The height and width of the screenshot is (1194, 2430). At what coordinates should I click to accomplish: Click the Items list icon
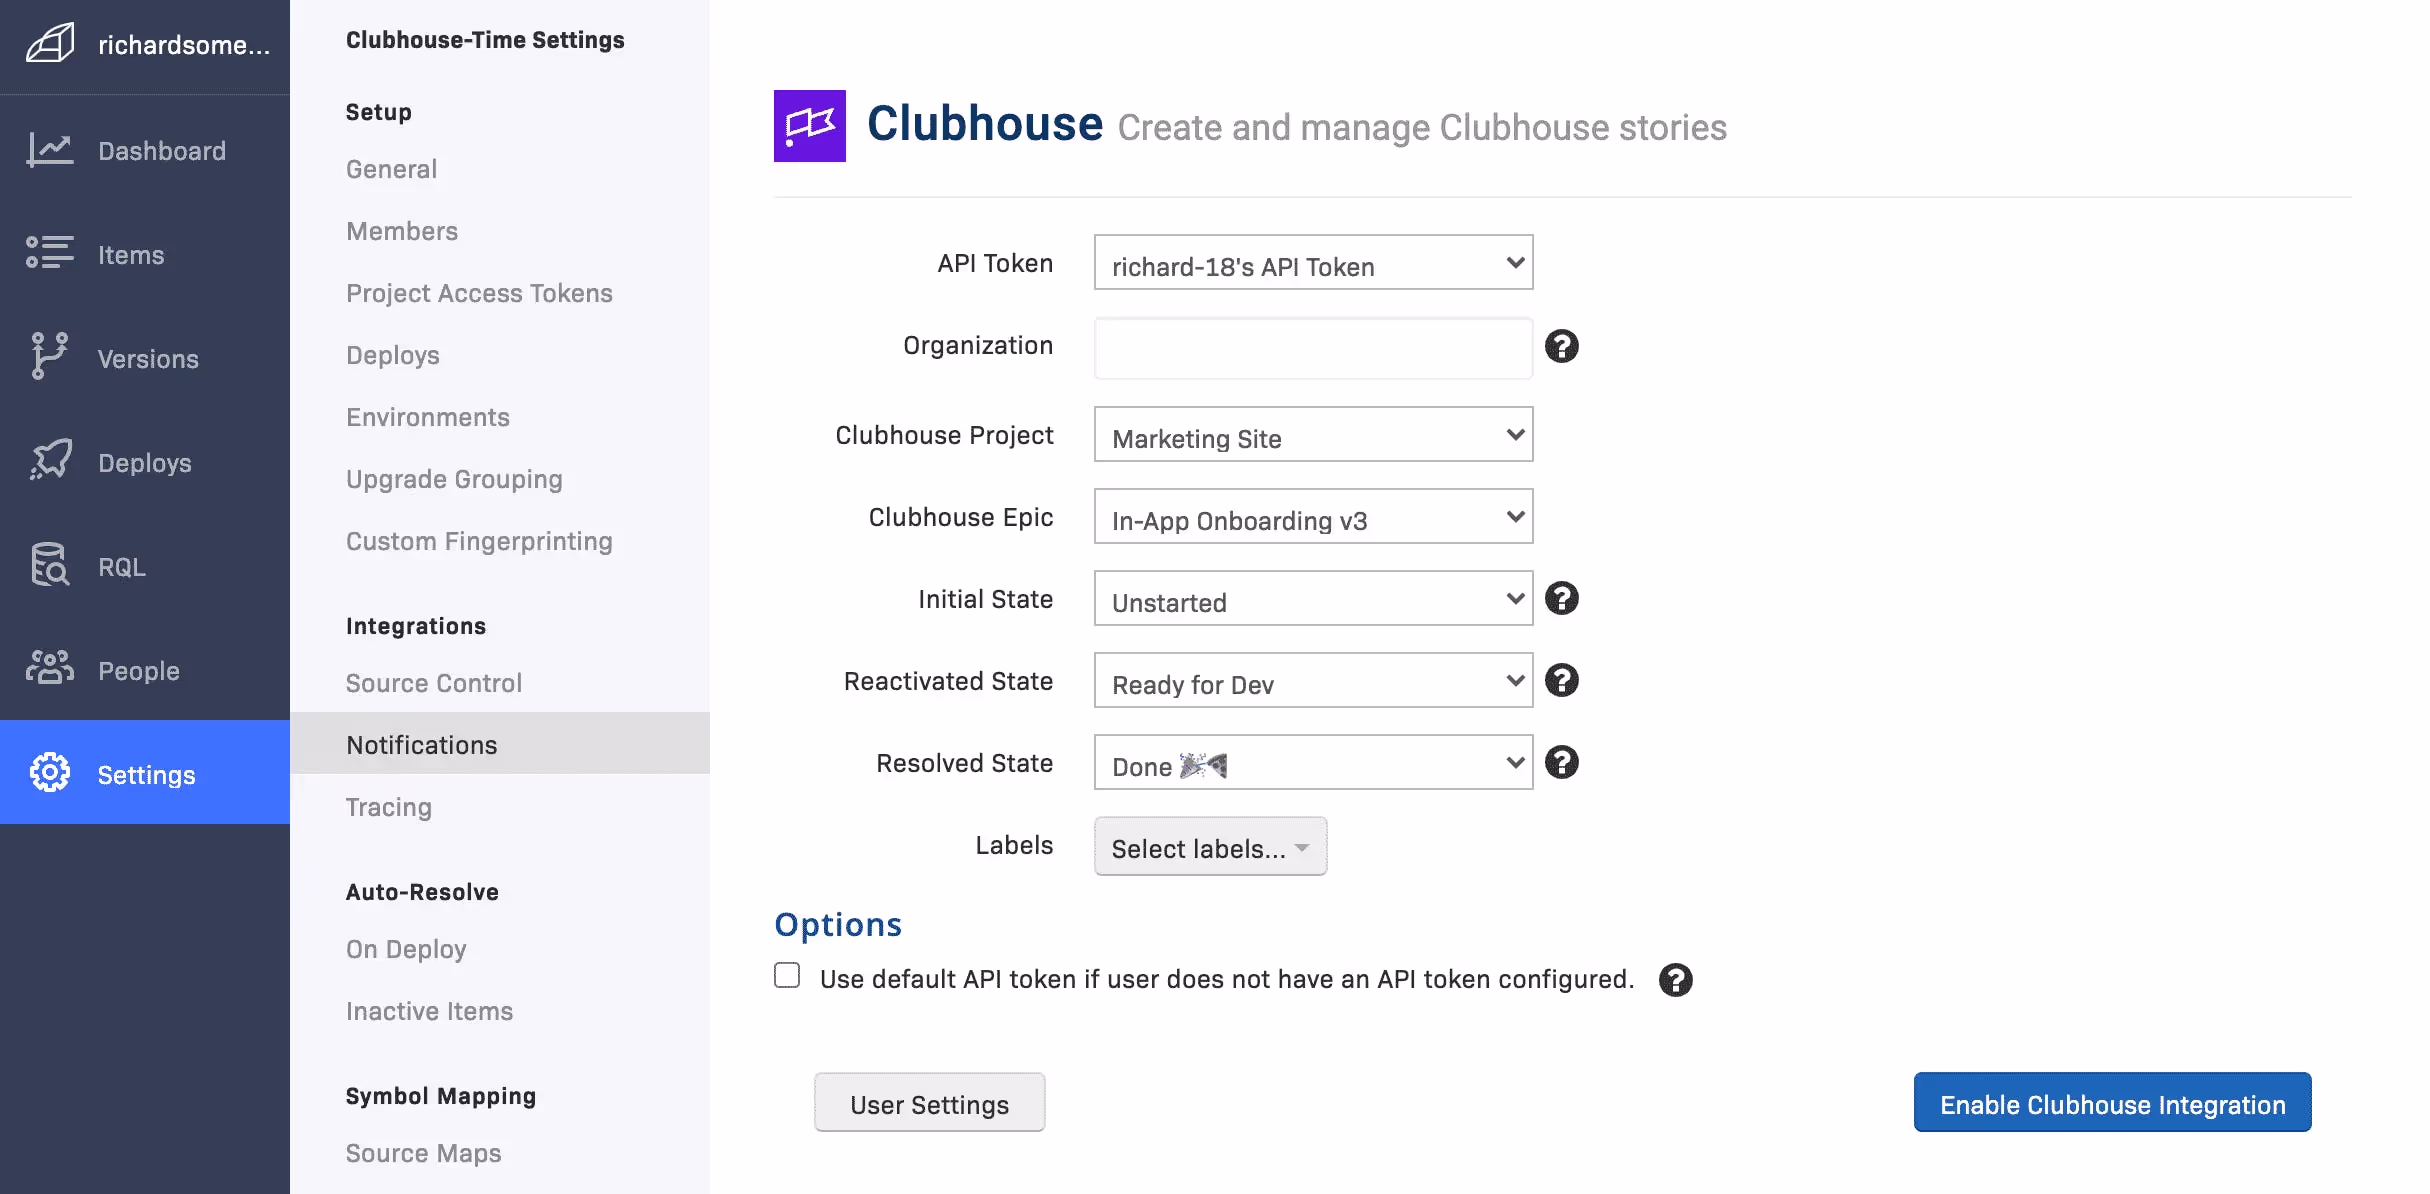50,253
